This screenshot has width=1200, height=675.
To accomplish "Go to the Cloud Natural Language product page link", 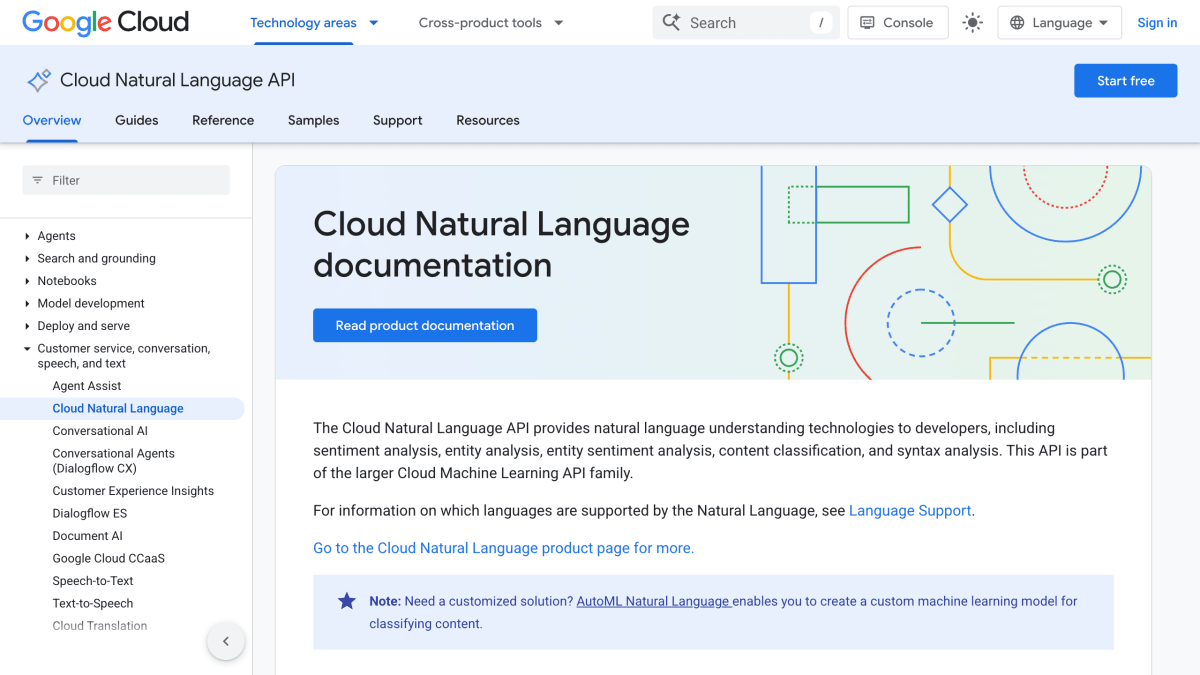I will (x=503, y=548).
